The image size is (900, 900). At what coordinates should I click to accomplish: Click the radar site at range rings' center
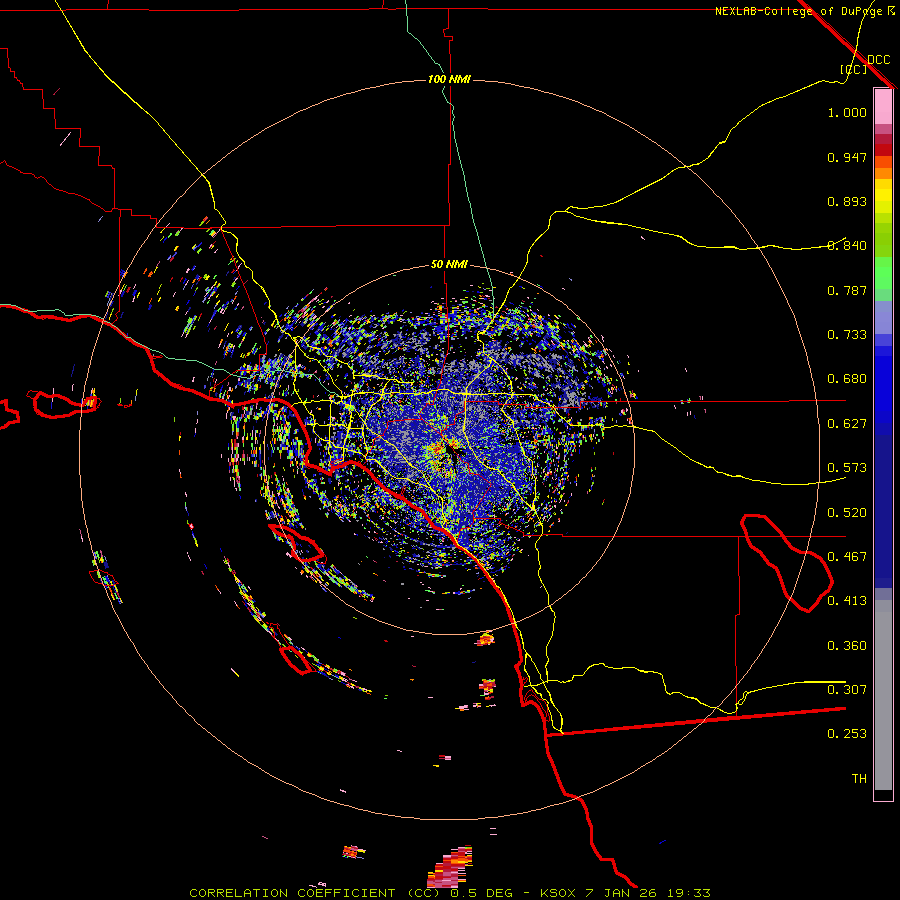pyautogui.click(x=449, y=450)
